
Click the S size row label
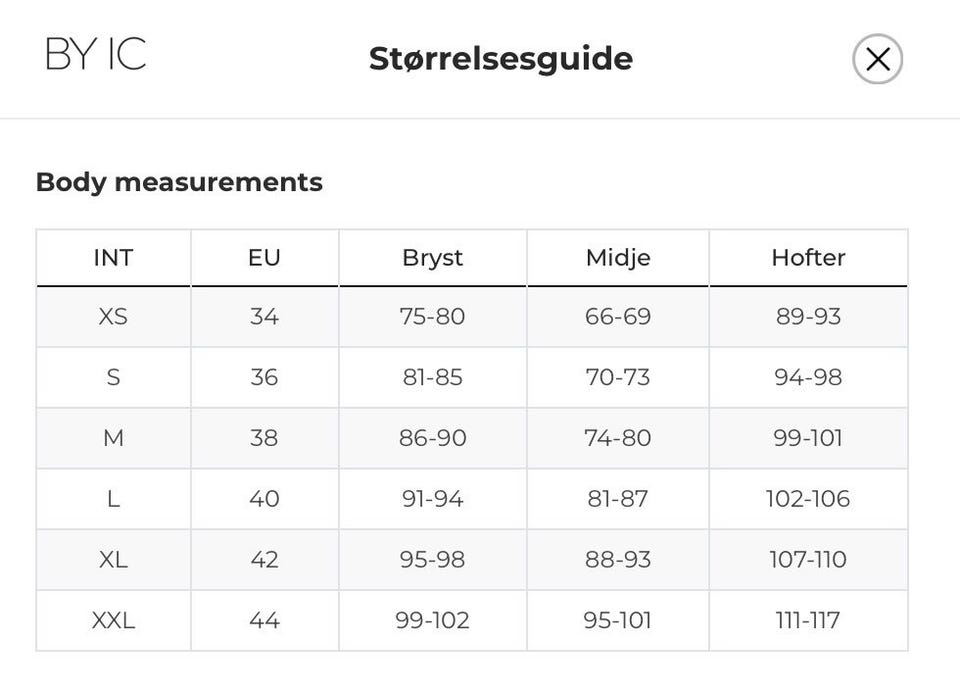[113, 377]
